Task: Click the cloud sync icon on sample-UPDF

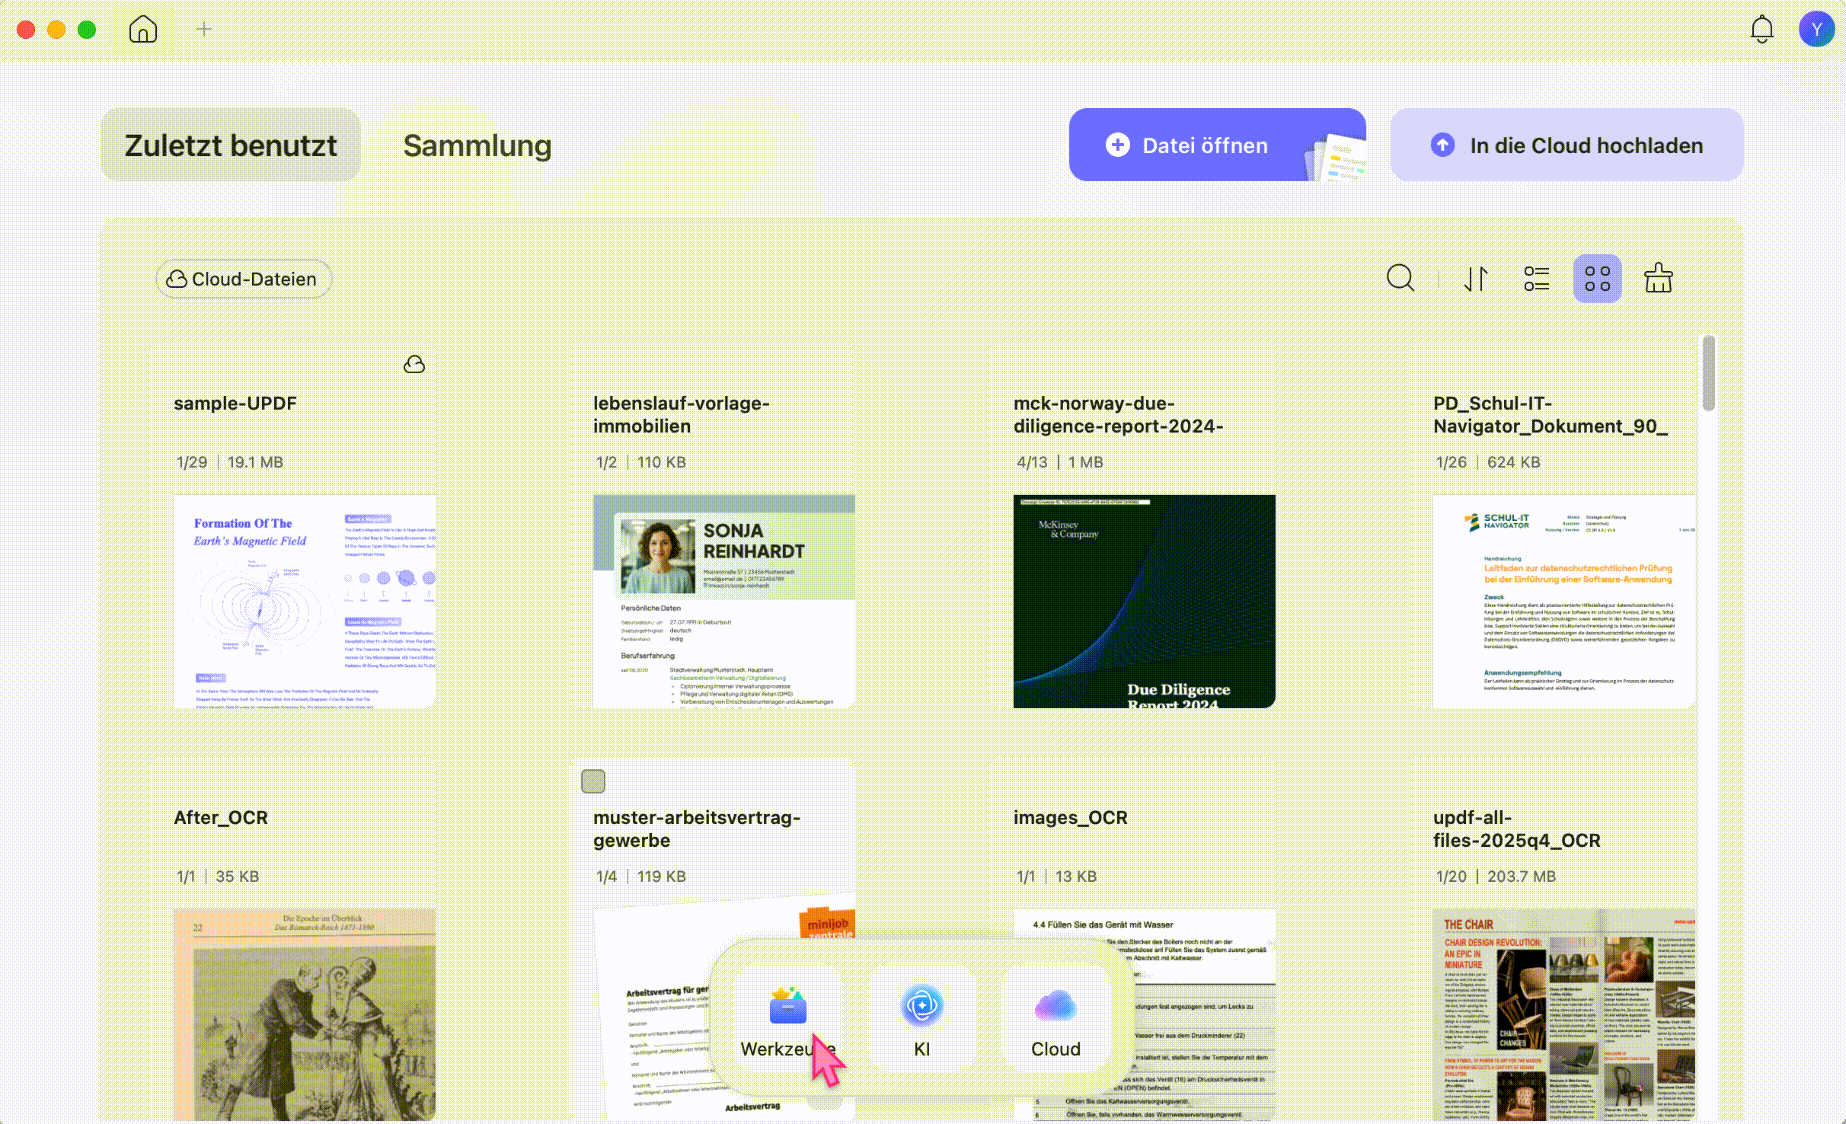Action: (414, 365)
